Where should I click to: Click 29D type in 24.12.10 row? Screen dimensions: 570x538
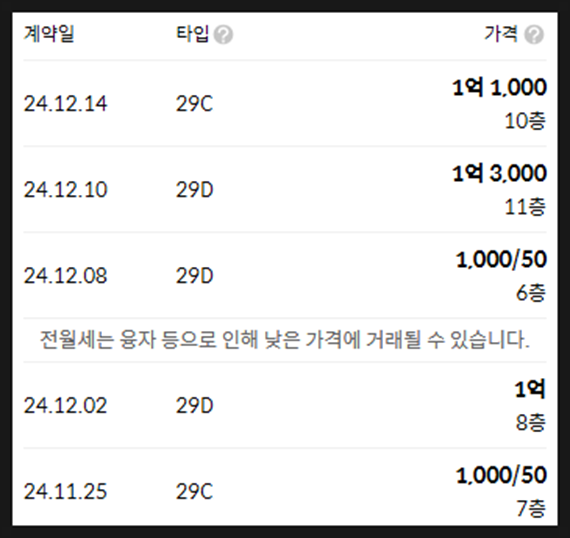tap(194, 189)
